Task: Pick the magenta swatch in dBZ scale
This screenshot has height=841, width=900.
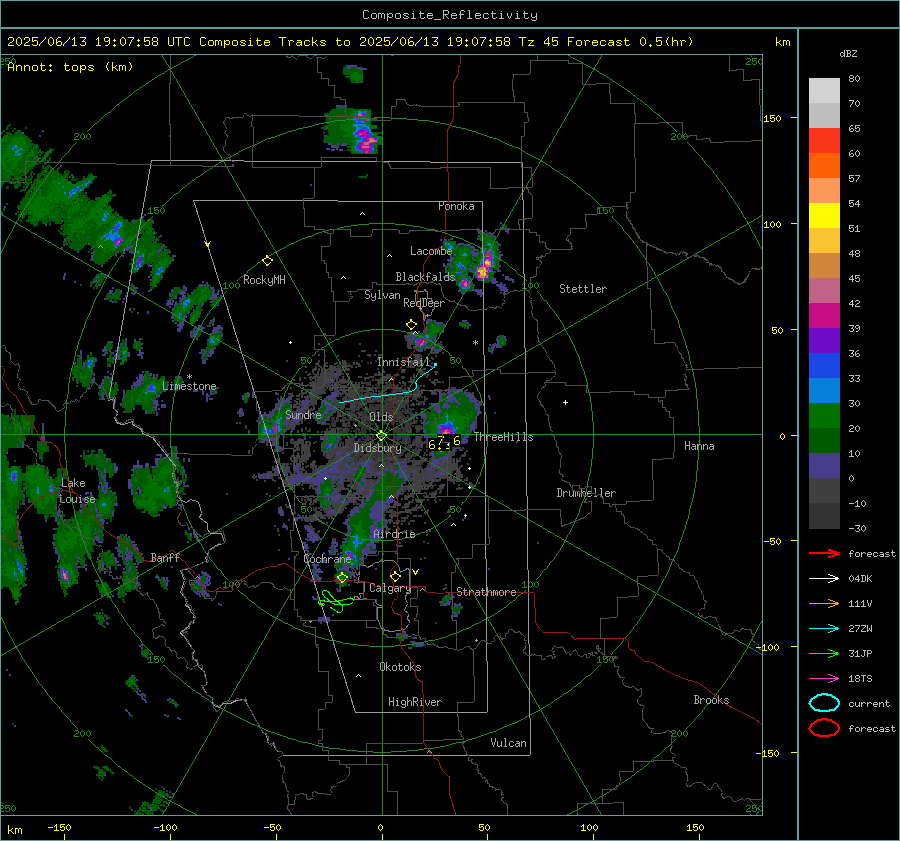Action: [824, 316]
